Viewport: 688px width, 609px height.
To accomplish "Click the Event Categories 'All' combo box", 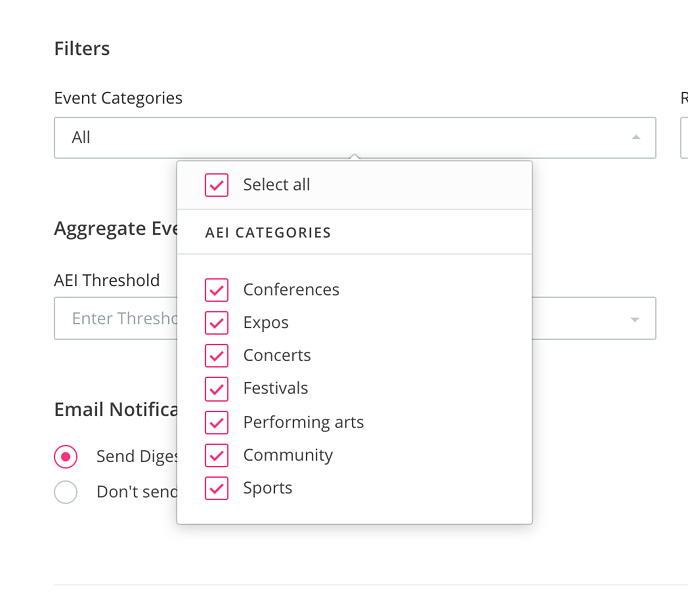I will pos(355,138).
